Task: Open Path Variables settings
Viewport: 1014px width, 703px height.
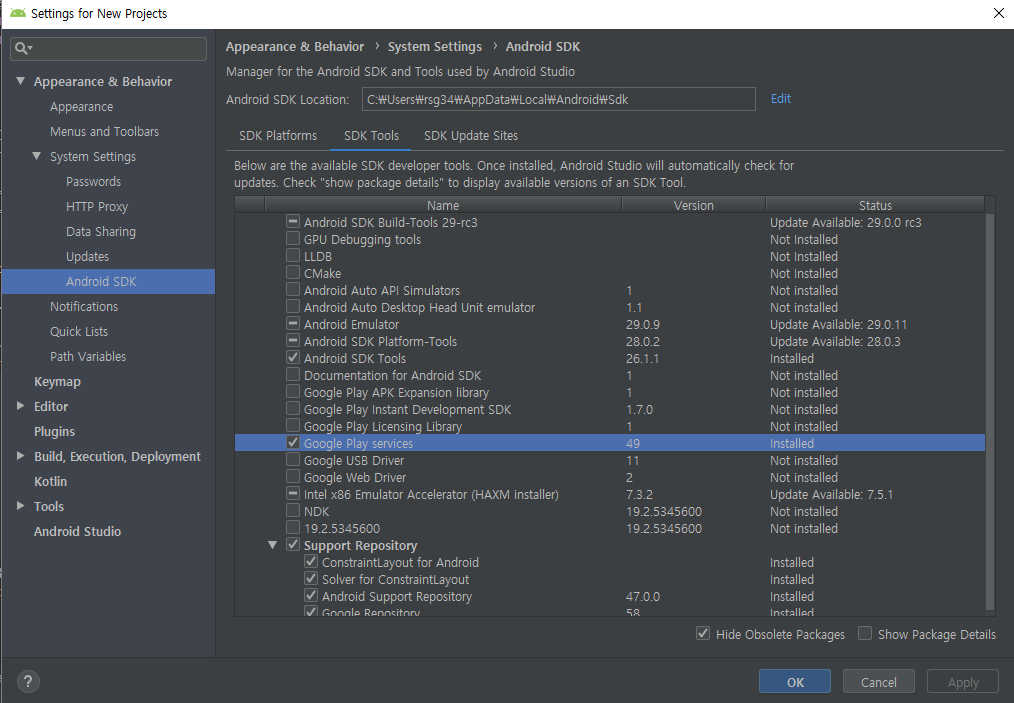Action: coord(88,356)
